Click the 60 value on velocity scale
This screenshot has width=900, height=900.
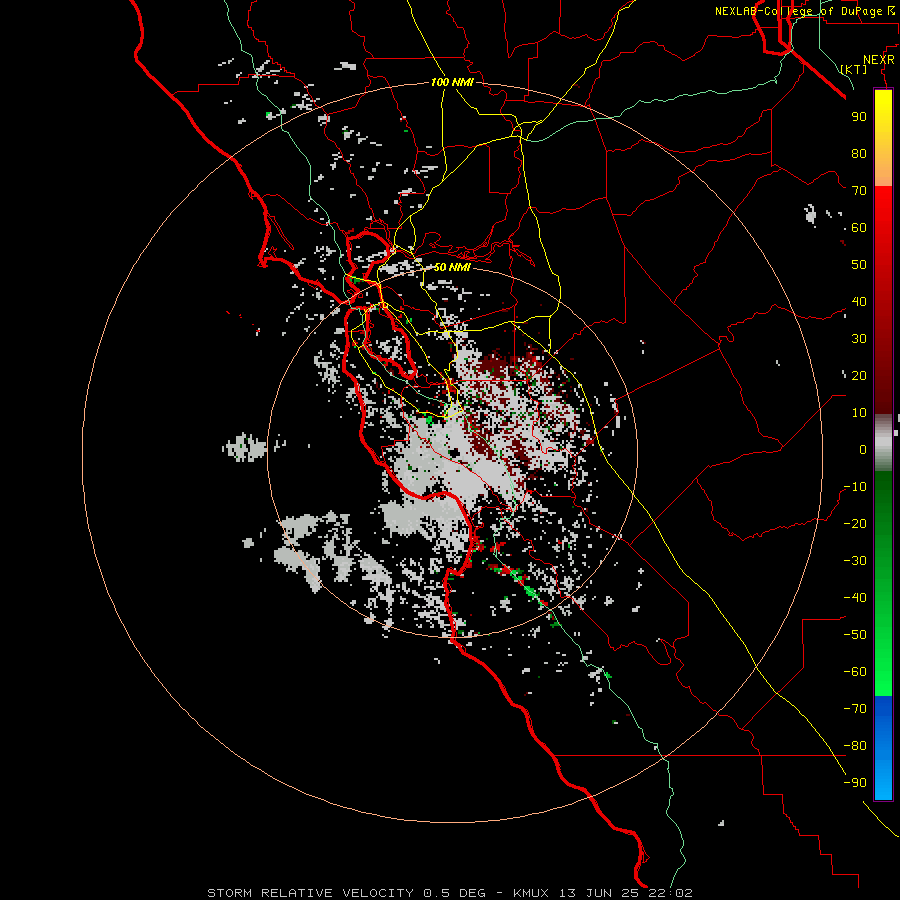859,228
